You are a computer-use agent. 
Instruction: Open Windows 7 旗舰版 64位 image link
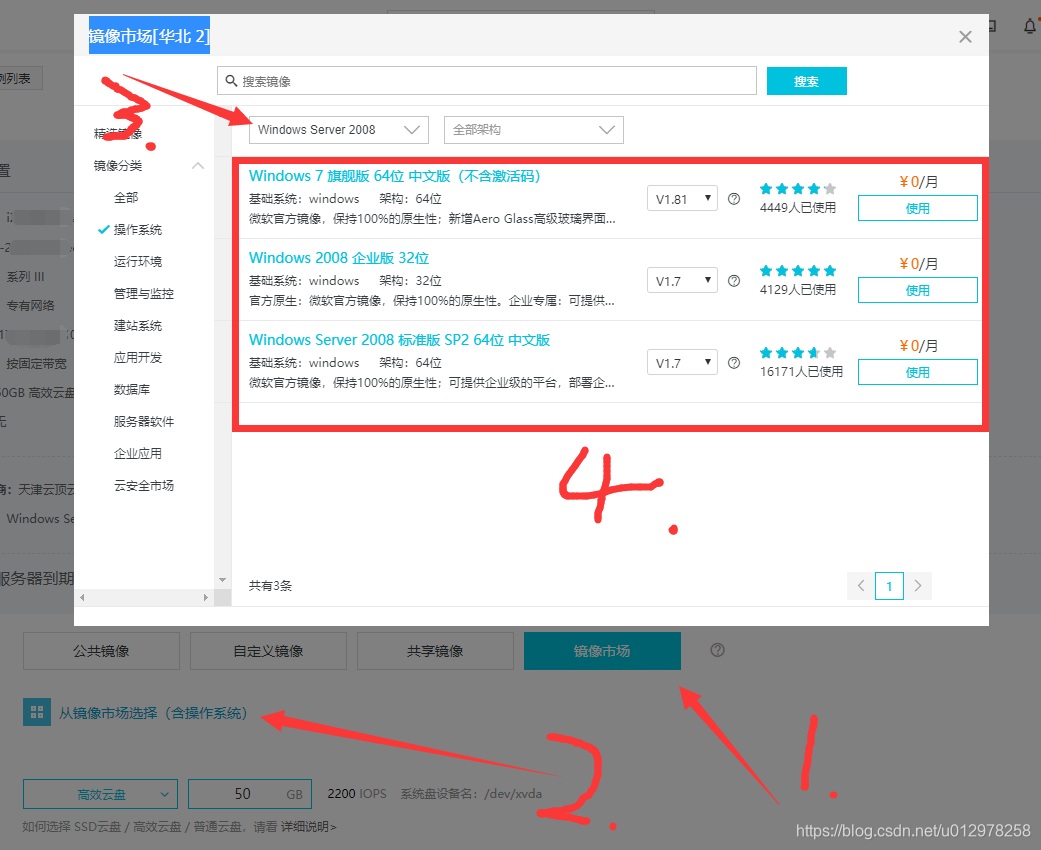(x=394, y=176)
